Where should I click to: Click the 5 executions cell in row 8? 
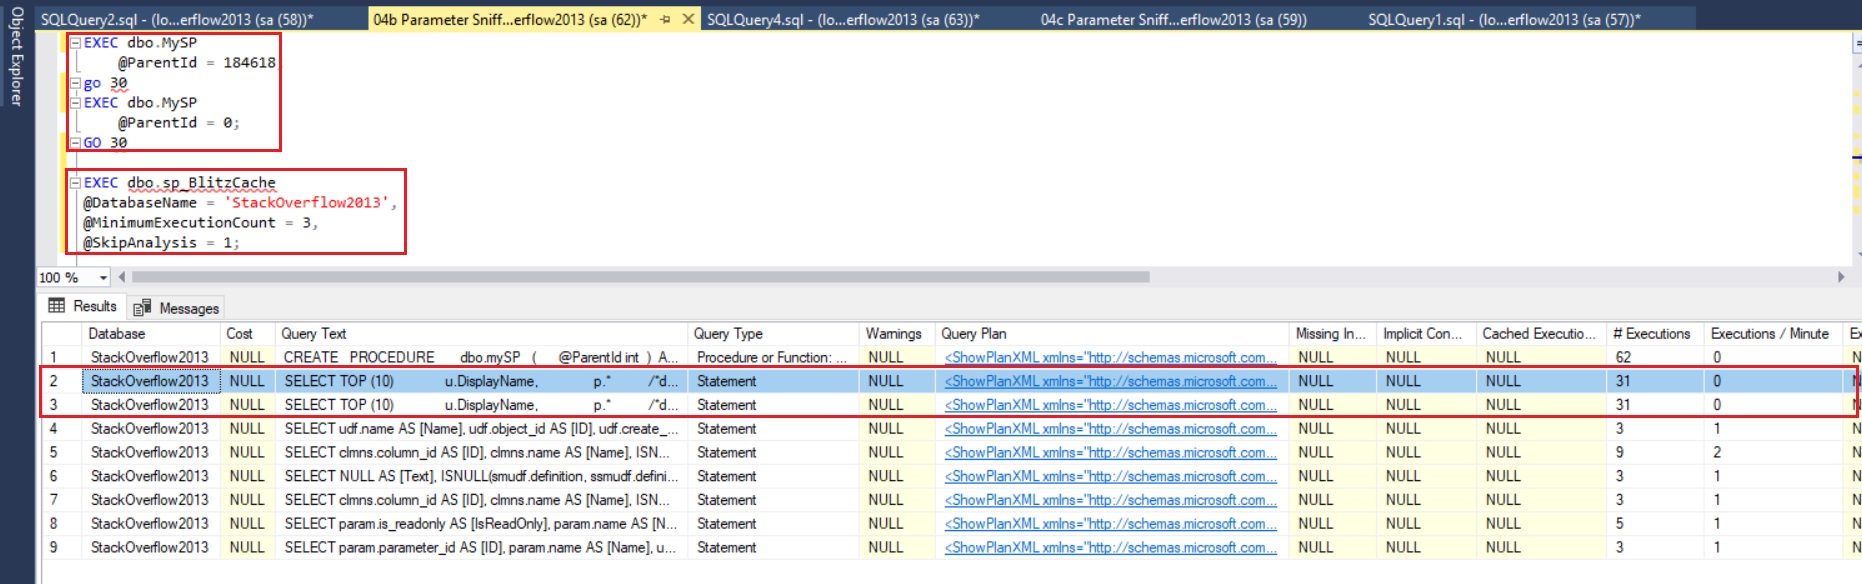pos(1655,524)
